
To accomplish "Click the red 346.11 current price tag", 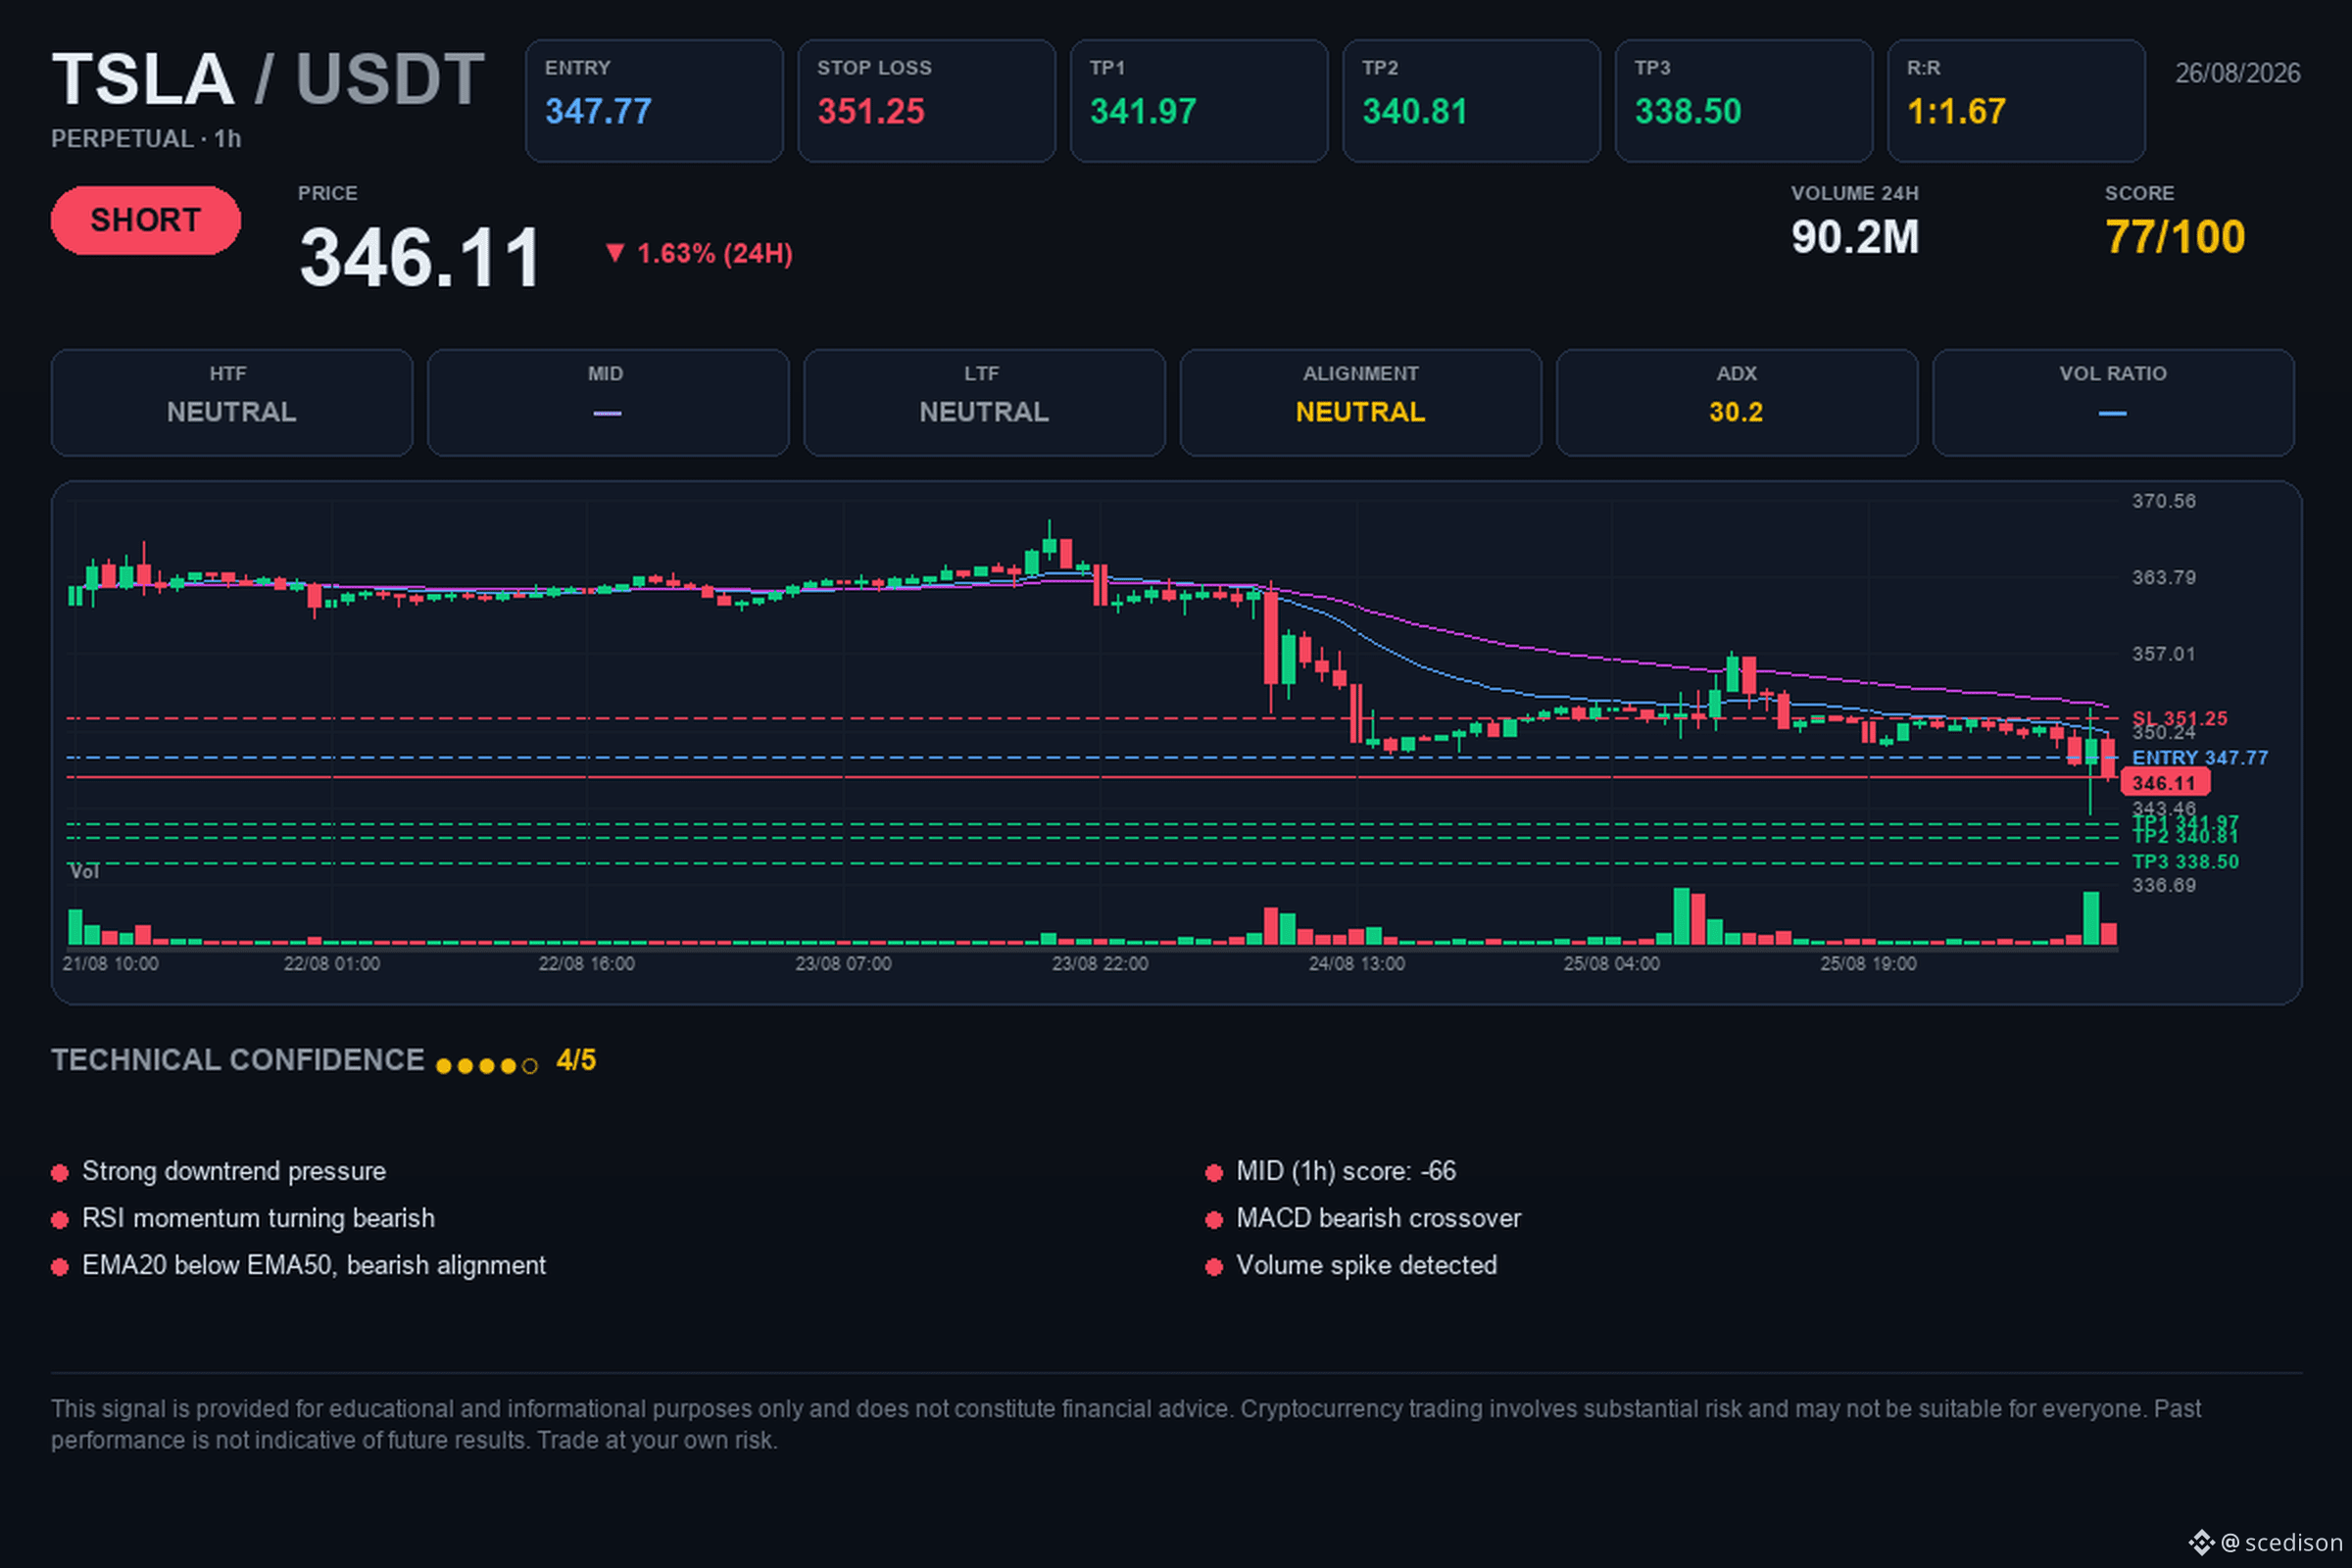I will point(2165,783).
